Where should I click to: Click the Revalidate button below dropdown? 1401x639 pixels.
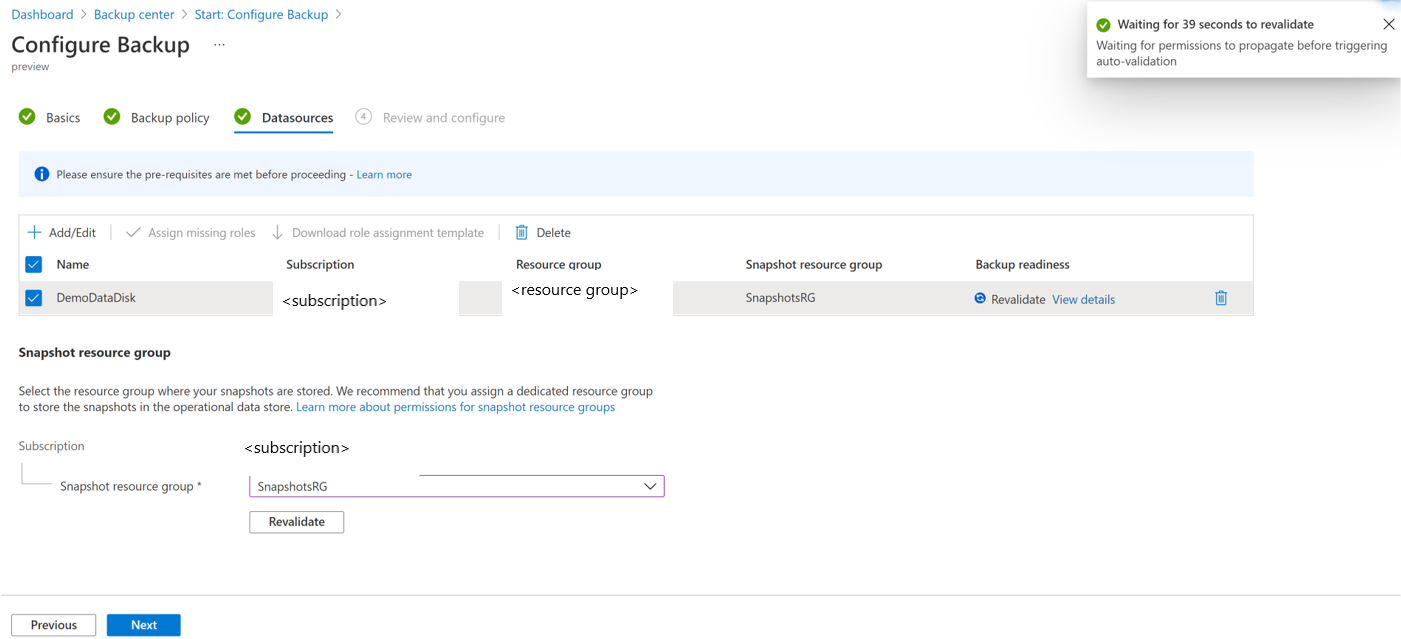pyautogui.click(x=296, y=522)
